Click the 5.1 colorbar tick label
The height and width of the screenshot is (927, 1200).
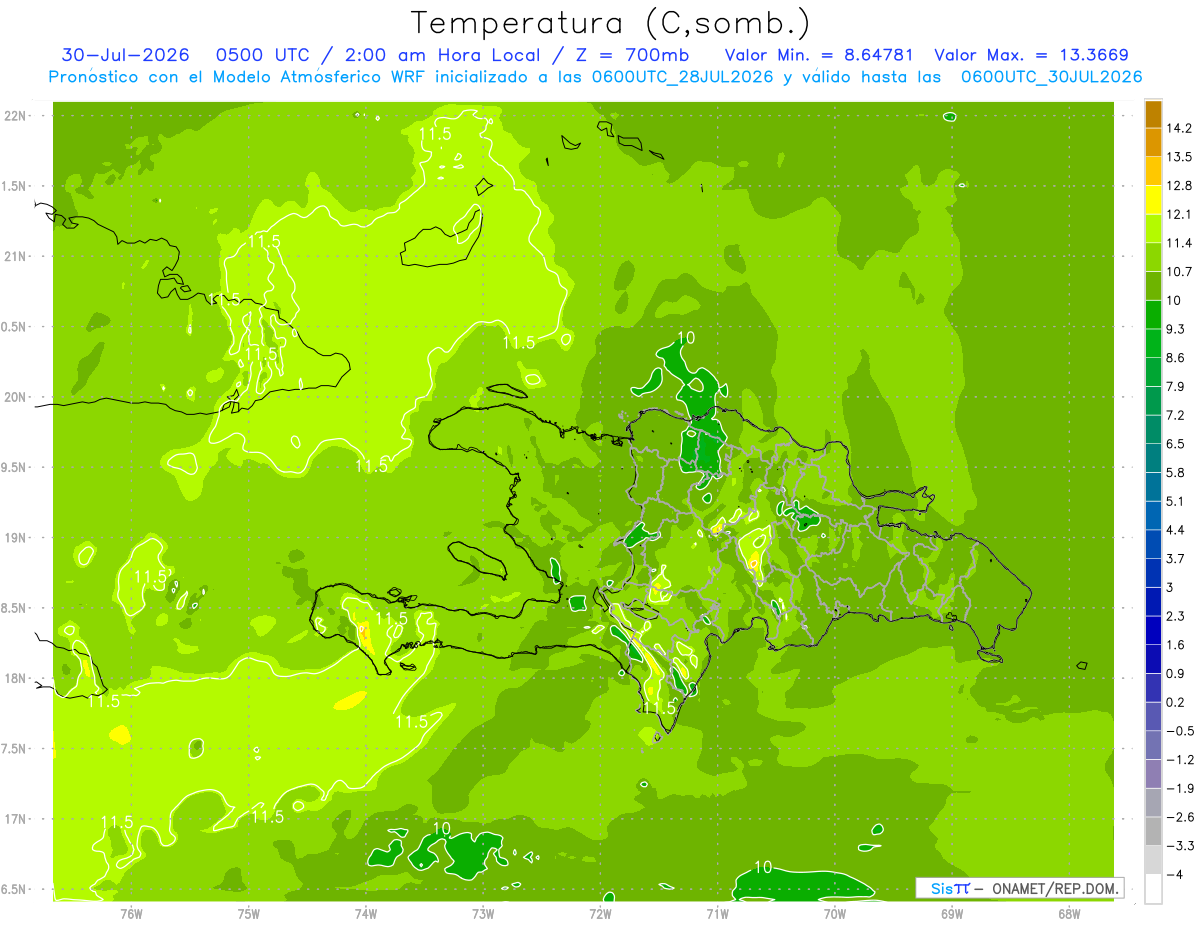1176,501
